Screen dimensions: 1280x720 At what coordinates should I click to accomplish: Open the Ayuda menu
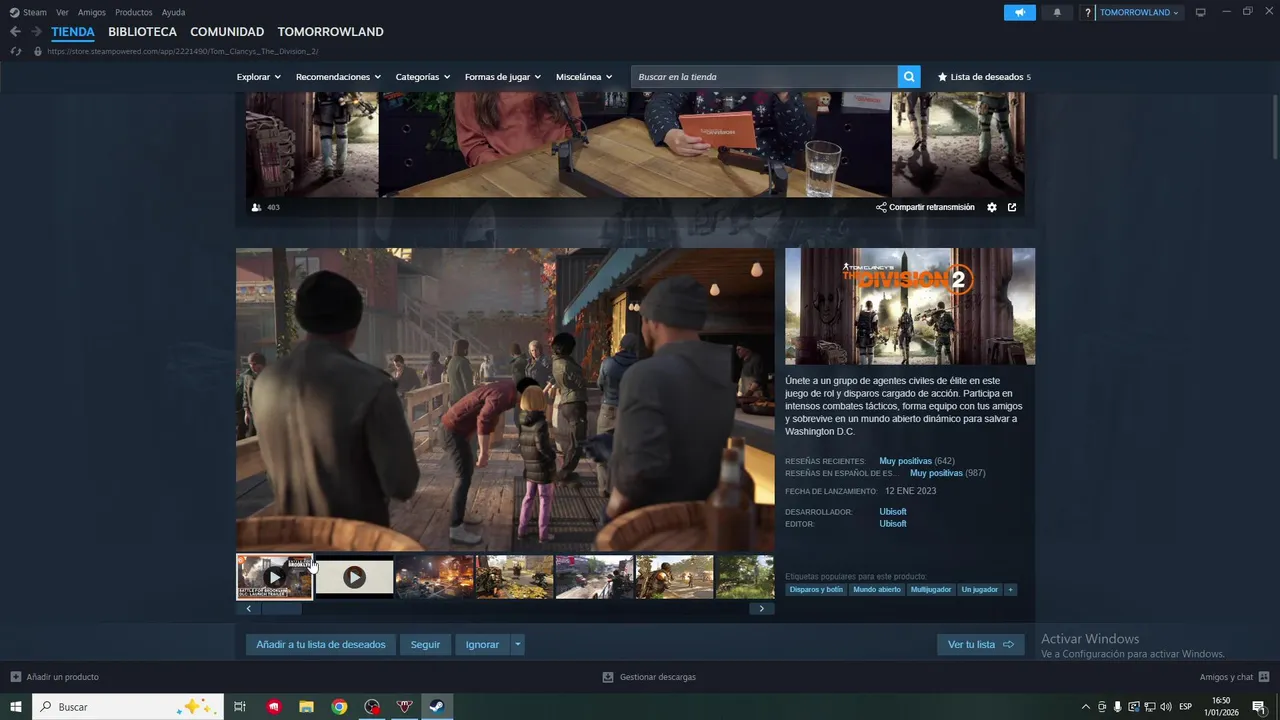coord(173,12)
